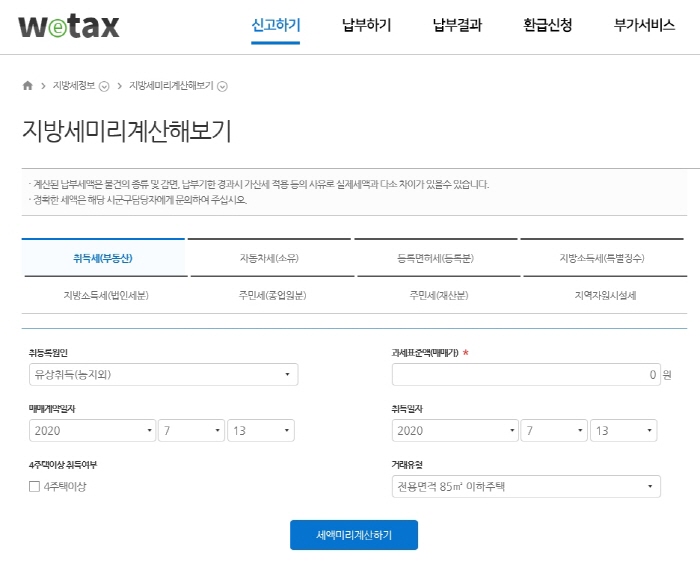Click the Wetax logo
This screenshot has width=700, height=563.
click(x=68, y=25)
